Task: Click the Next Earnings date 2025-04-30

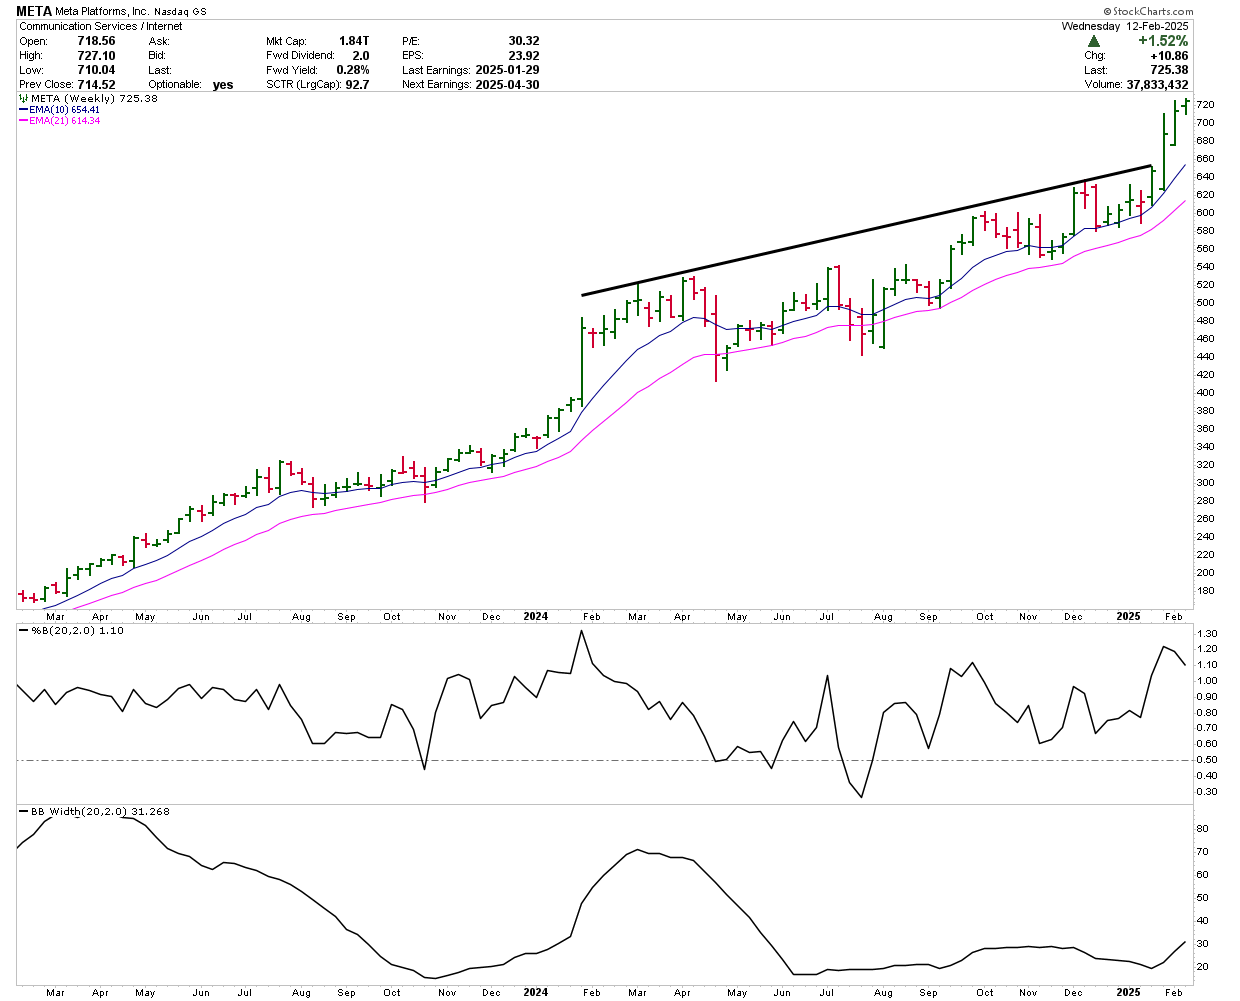Action: pos(507,85)
